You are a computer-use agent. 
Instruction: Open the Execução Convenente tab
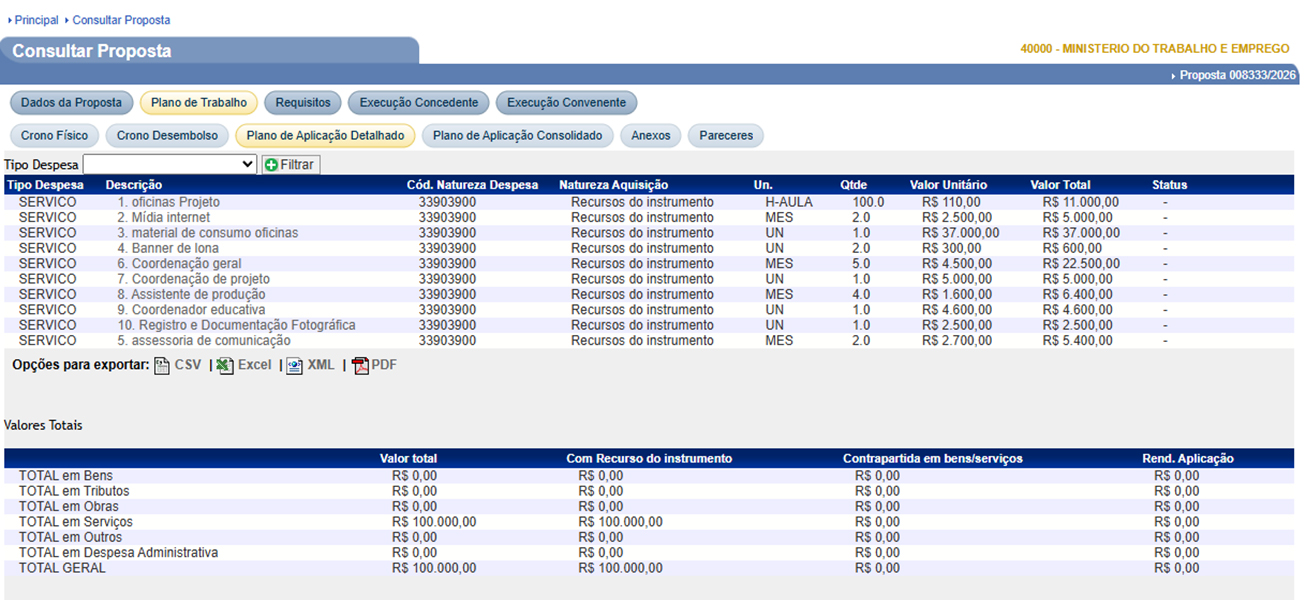coord(566,102)
